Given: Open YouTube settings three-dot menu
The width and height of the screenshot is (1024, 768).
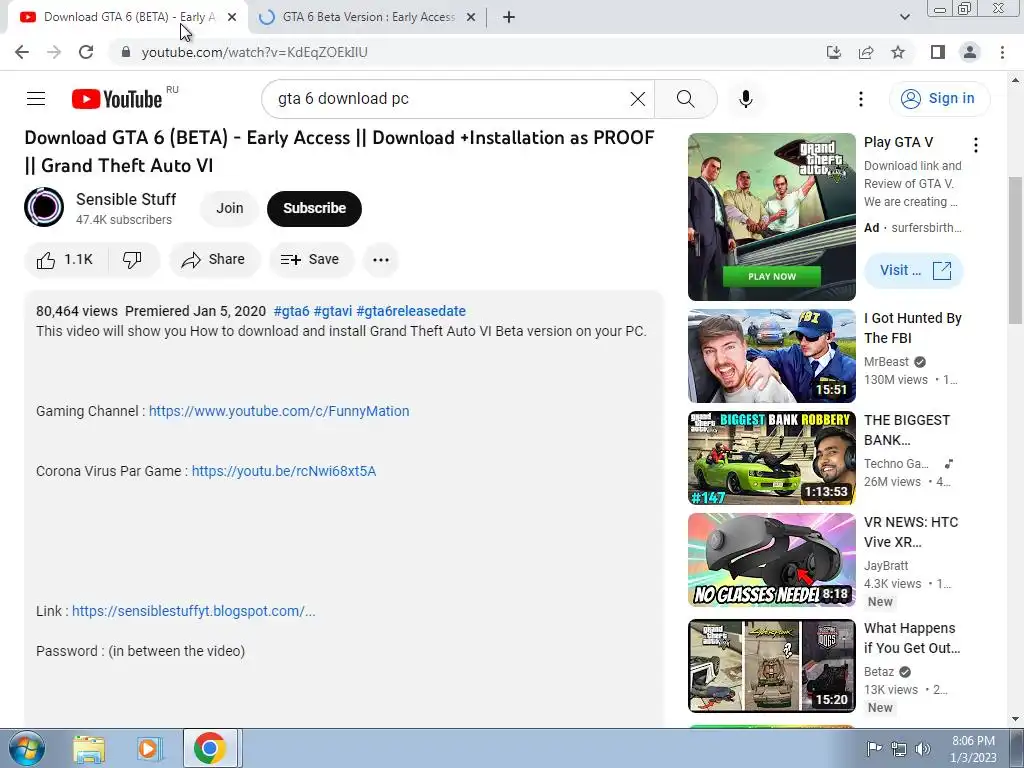Looking at the screenshot, I should point(861,99).
